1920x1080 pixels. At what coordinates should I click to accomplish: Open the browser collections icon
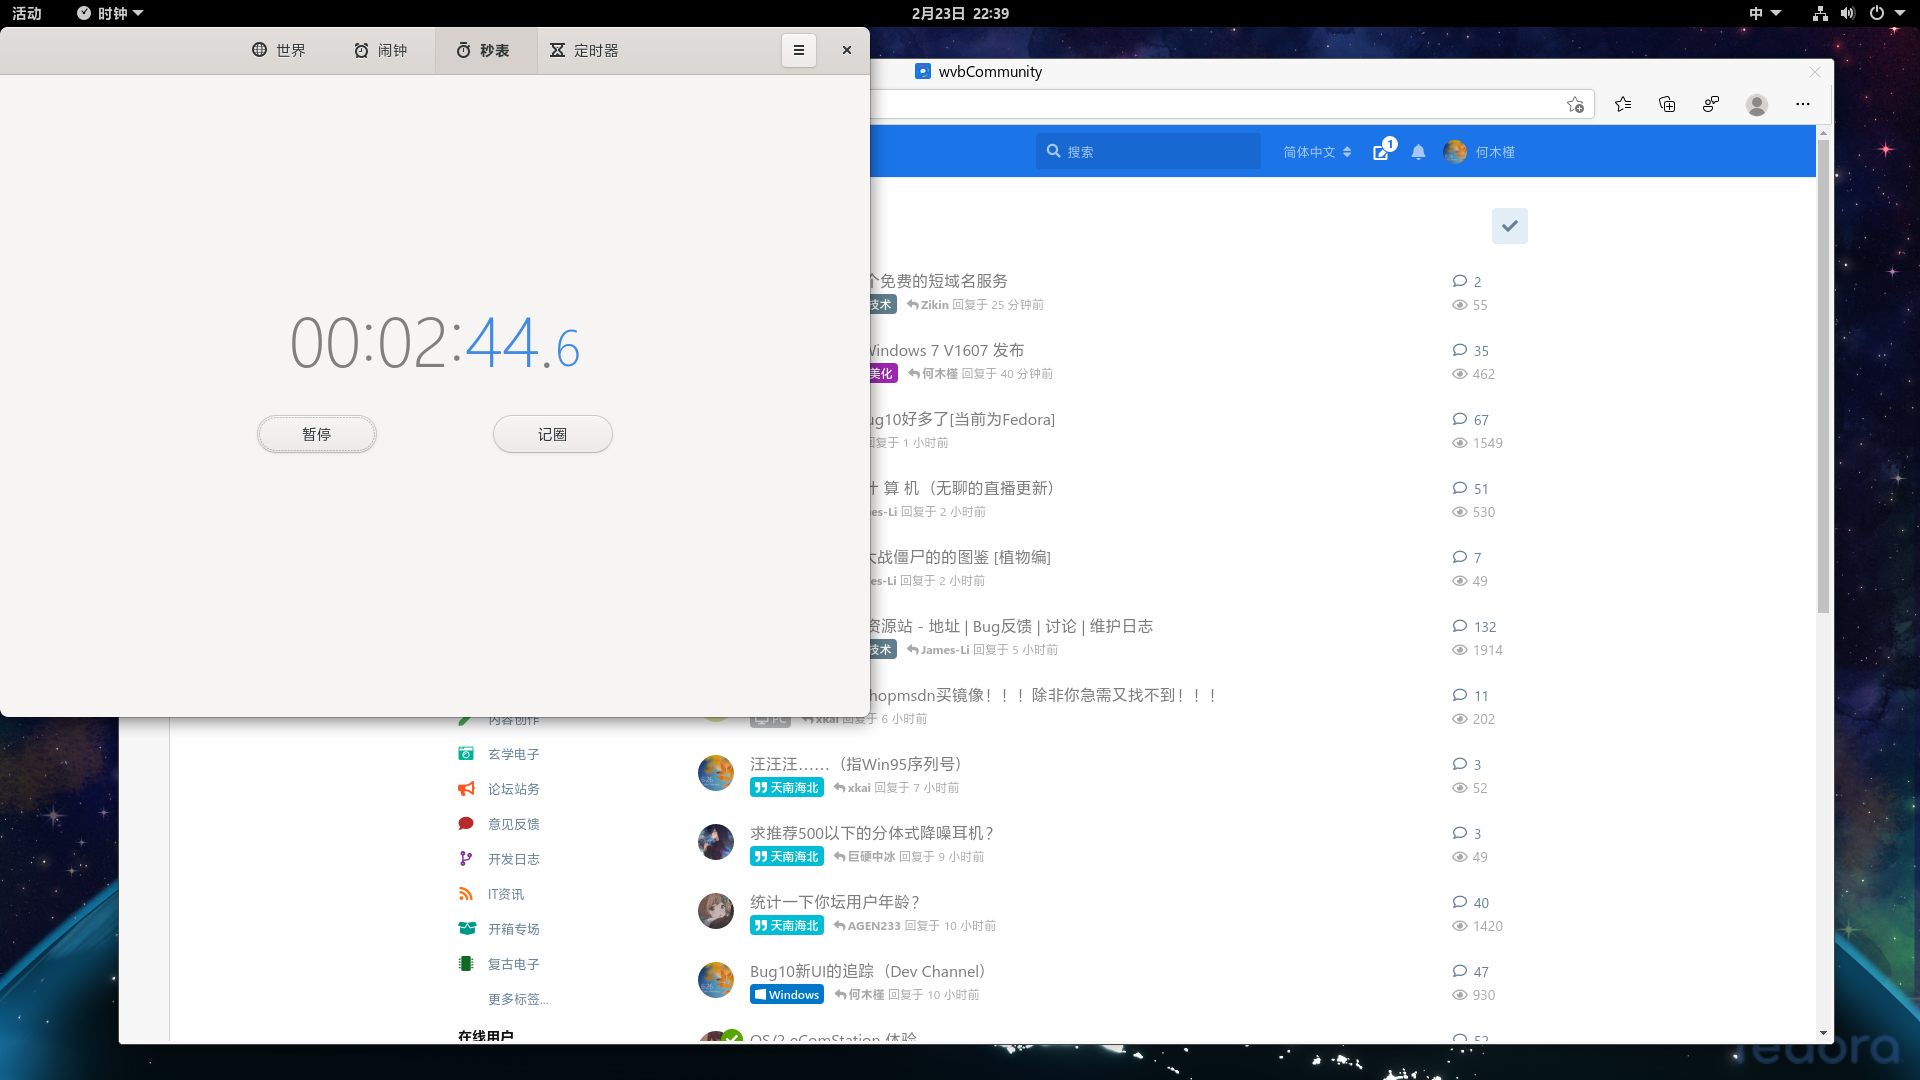(x=1667, y=104)
